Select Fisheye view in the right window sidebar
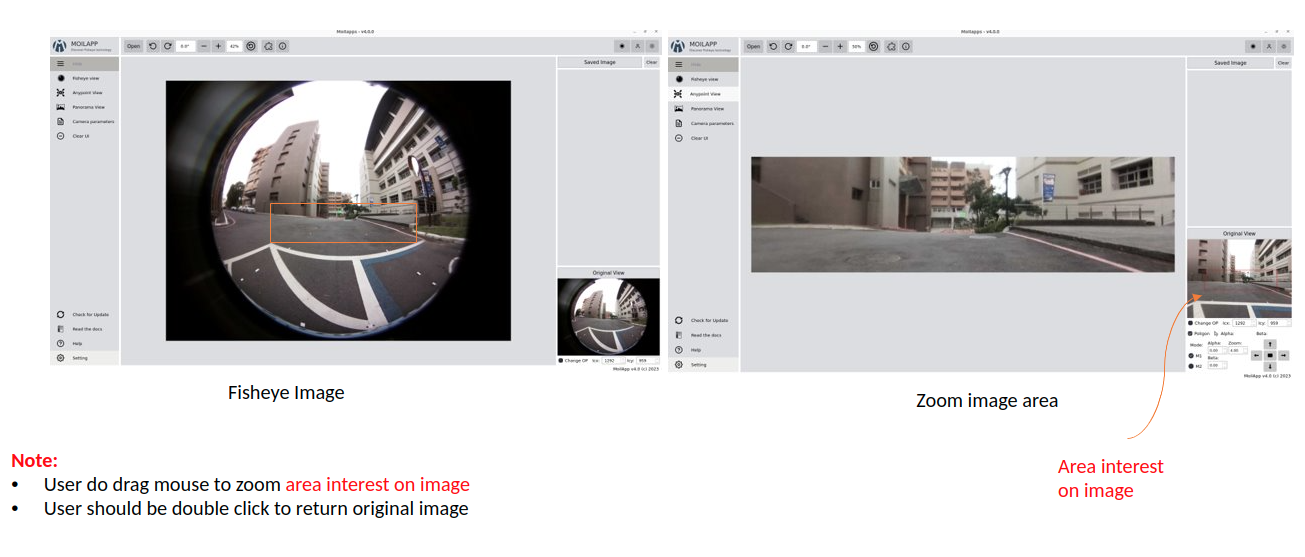 point(705,79)
